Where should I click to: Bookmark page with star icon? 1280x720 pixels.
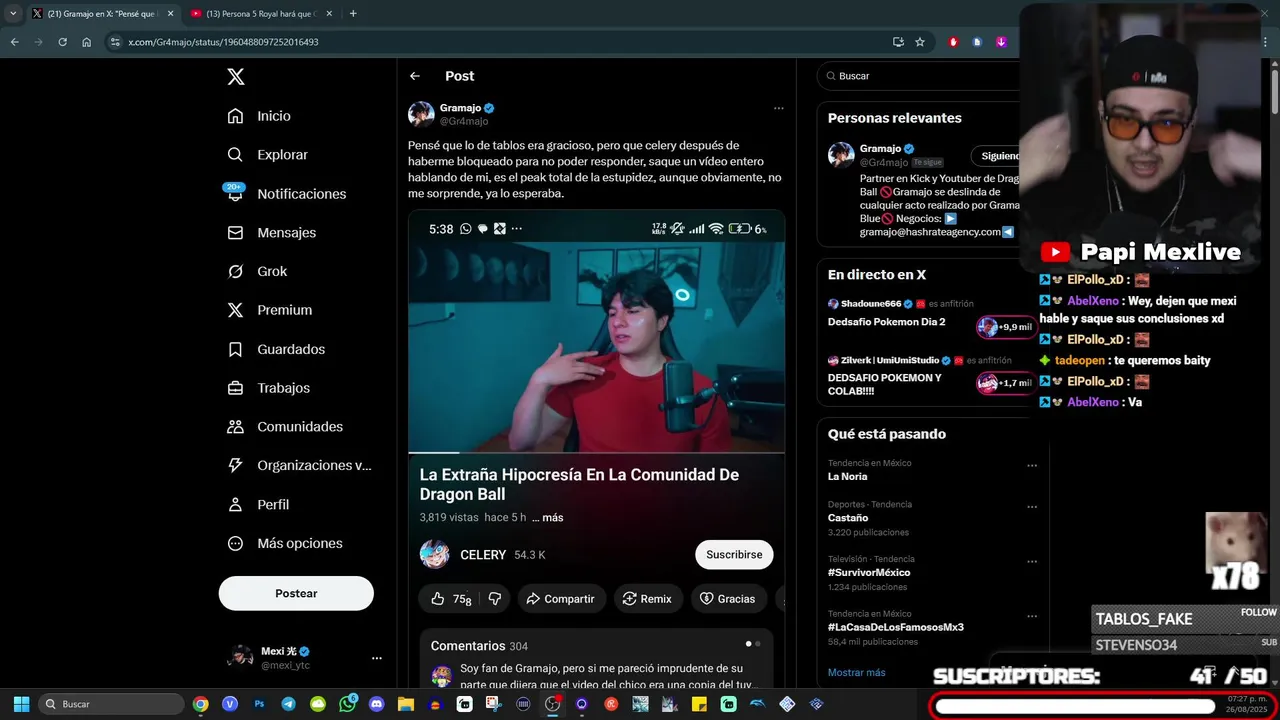[x=920, y=42]
